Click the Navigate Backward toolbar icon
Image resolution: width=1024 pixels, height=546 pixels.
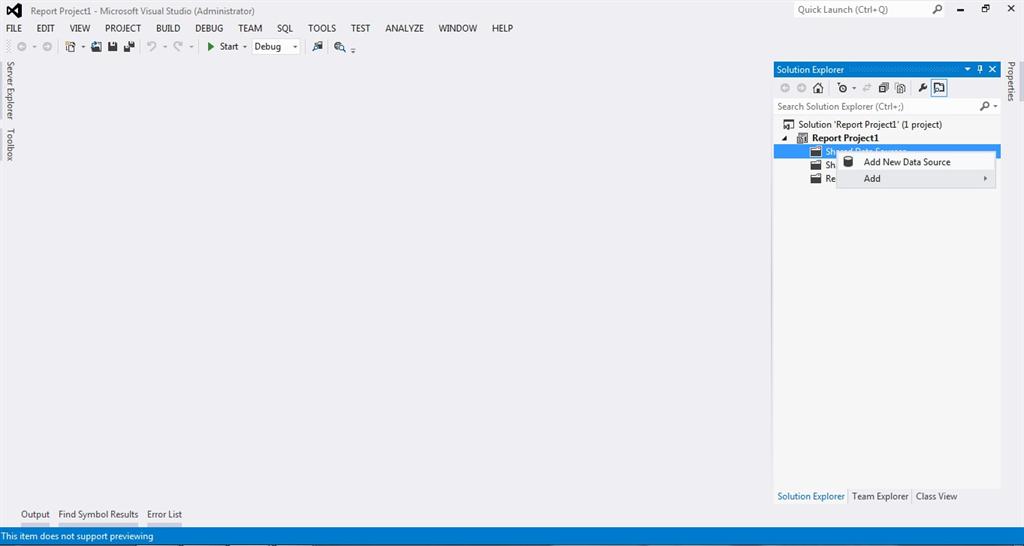pyautogui.click(x=22, y=47)
